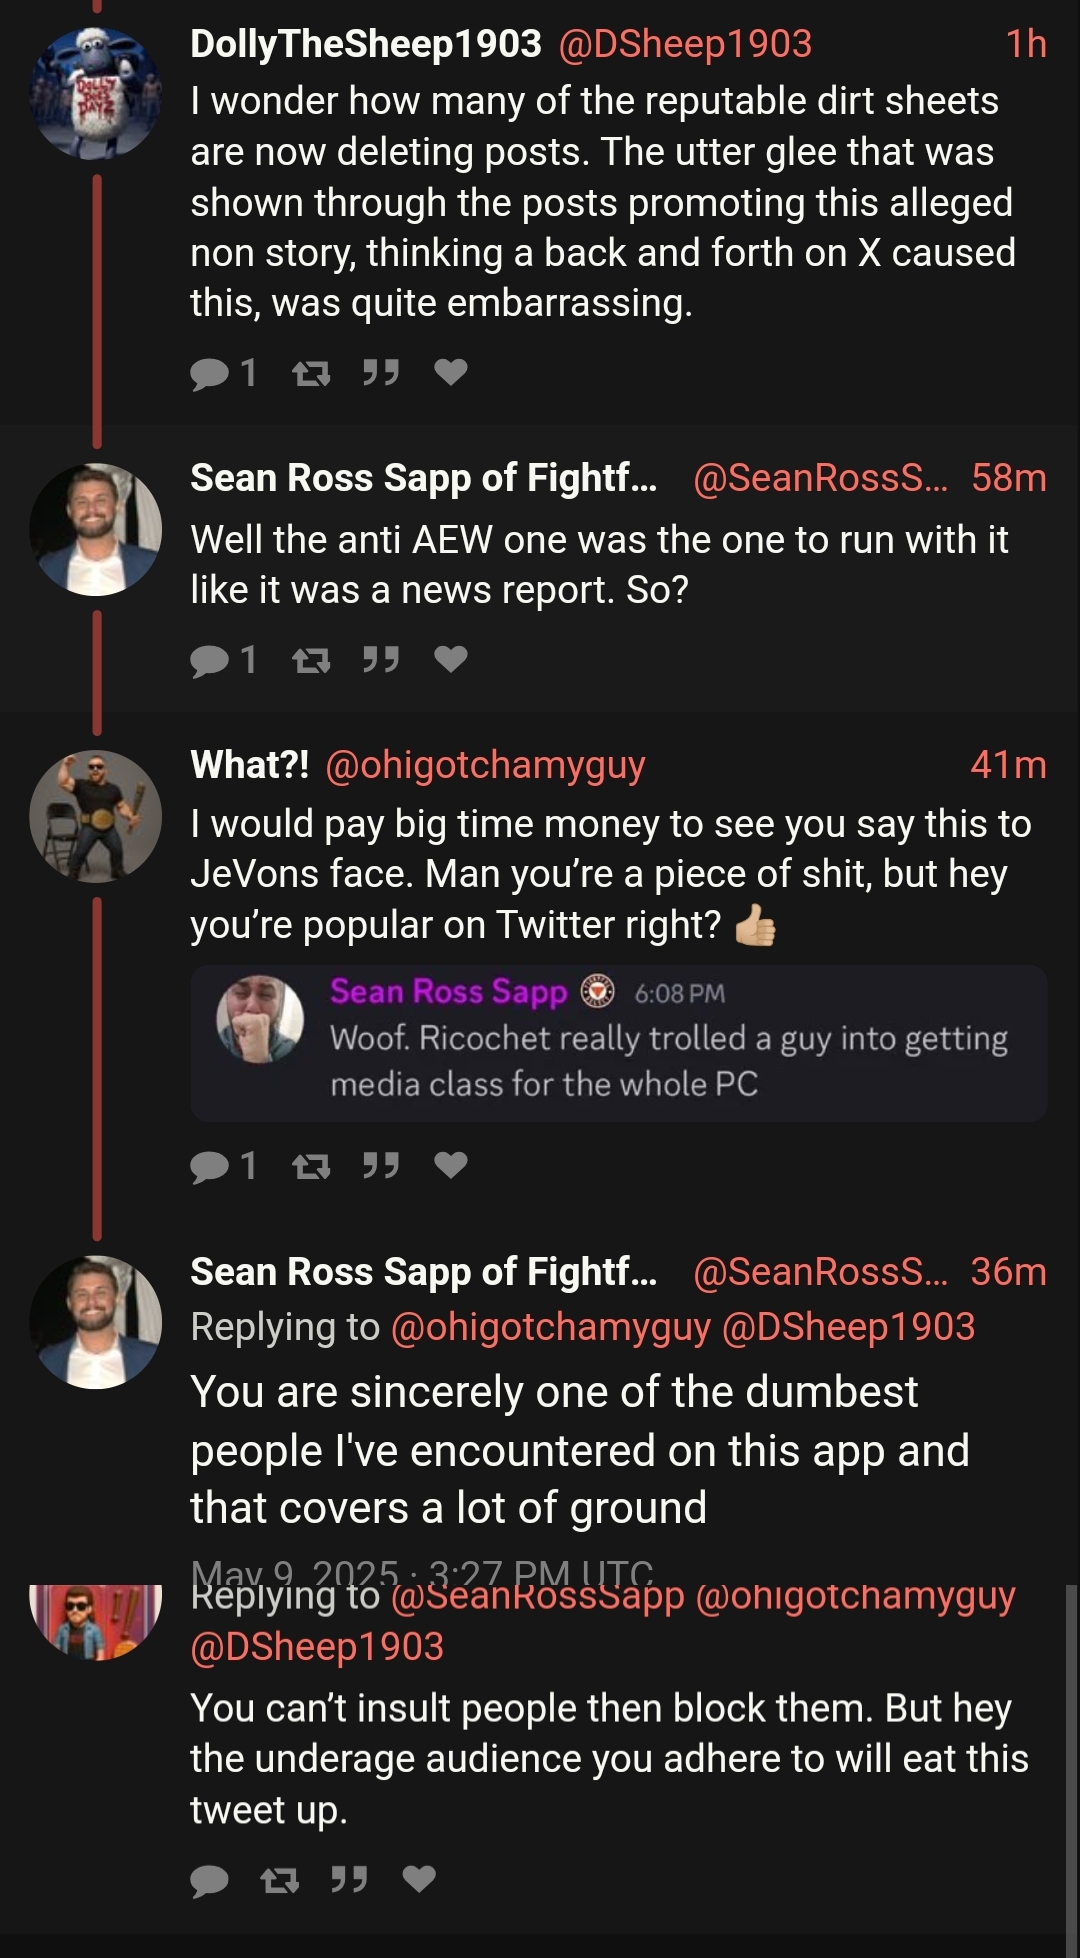
Task: Click the scrollbar at the right edge
Action: pos(1072,1750)
